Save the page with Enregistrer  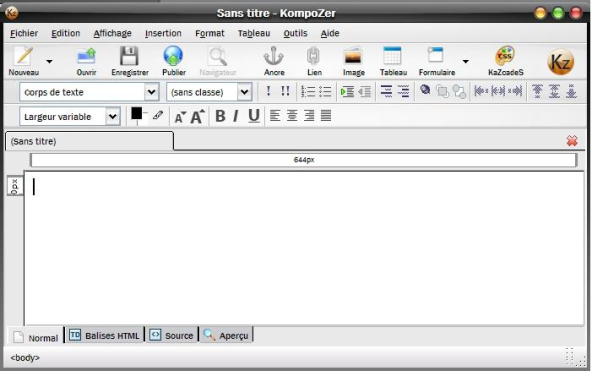pyautogui.click(x=130, y=61)
